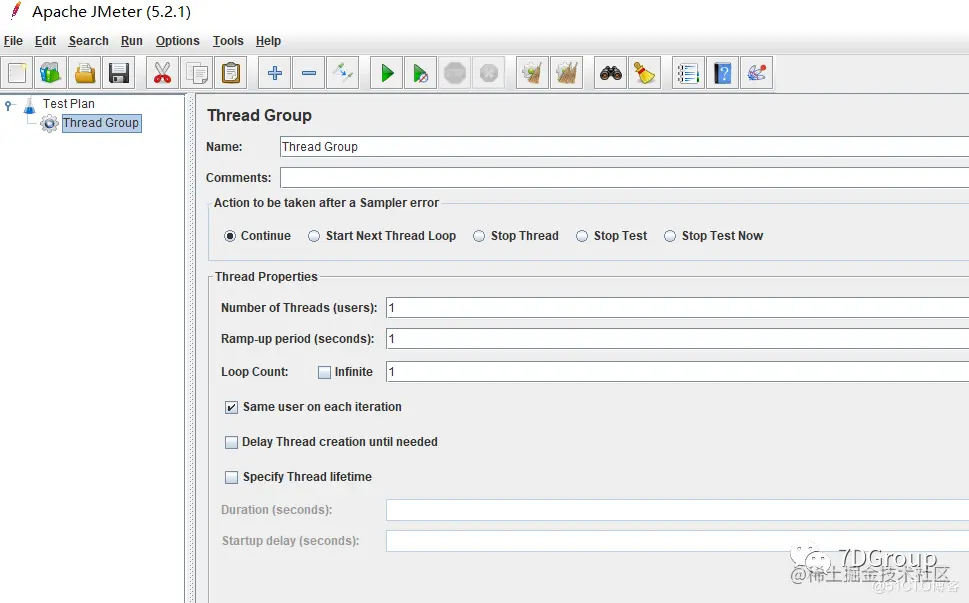Select the Stop Test Now radio button
This screenshot has width=969, height=603.
670,236
